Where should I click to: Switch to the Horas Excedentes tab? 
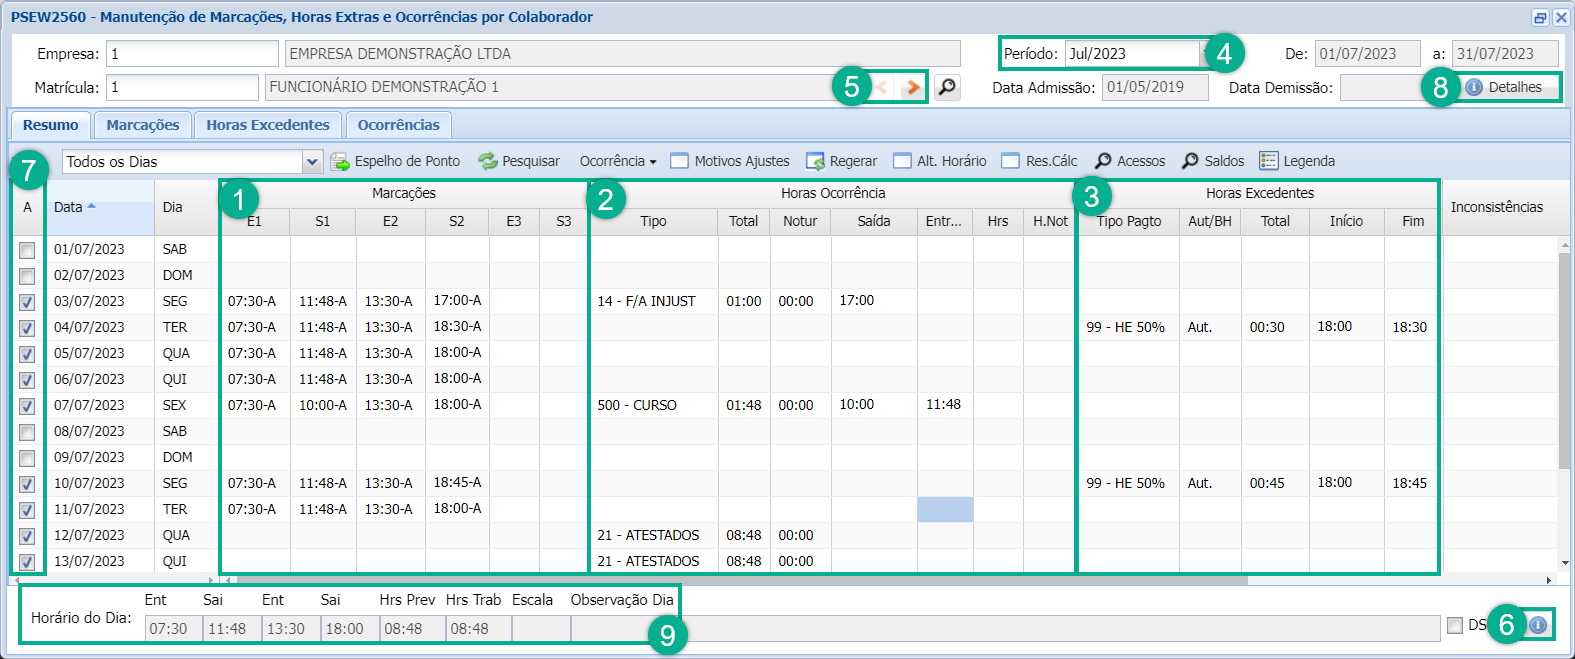pyautogui.click(x=268, y=125)
